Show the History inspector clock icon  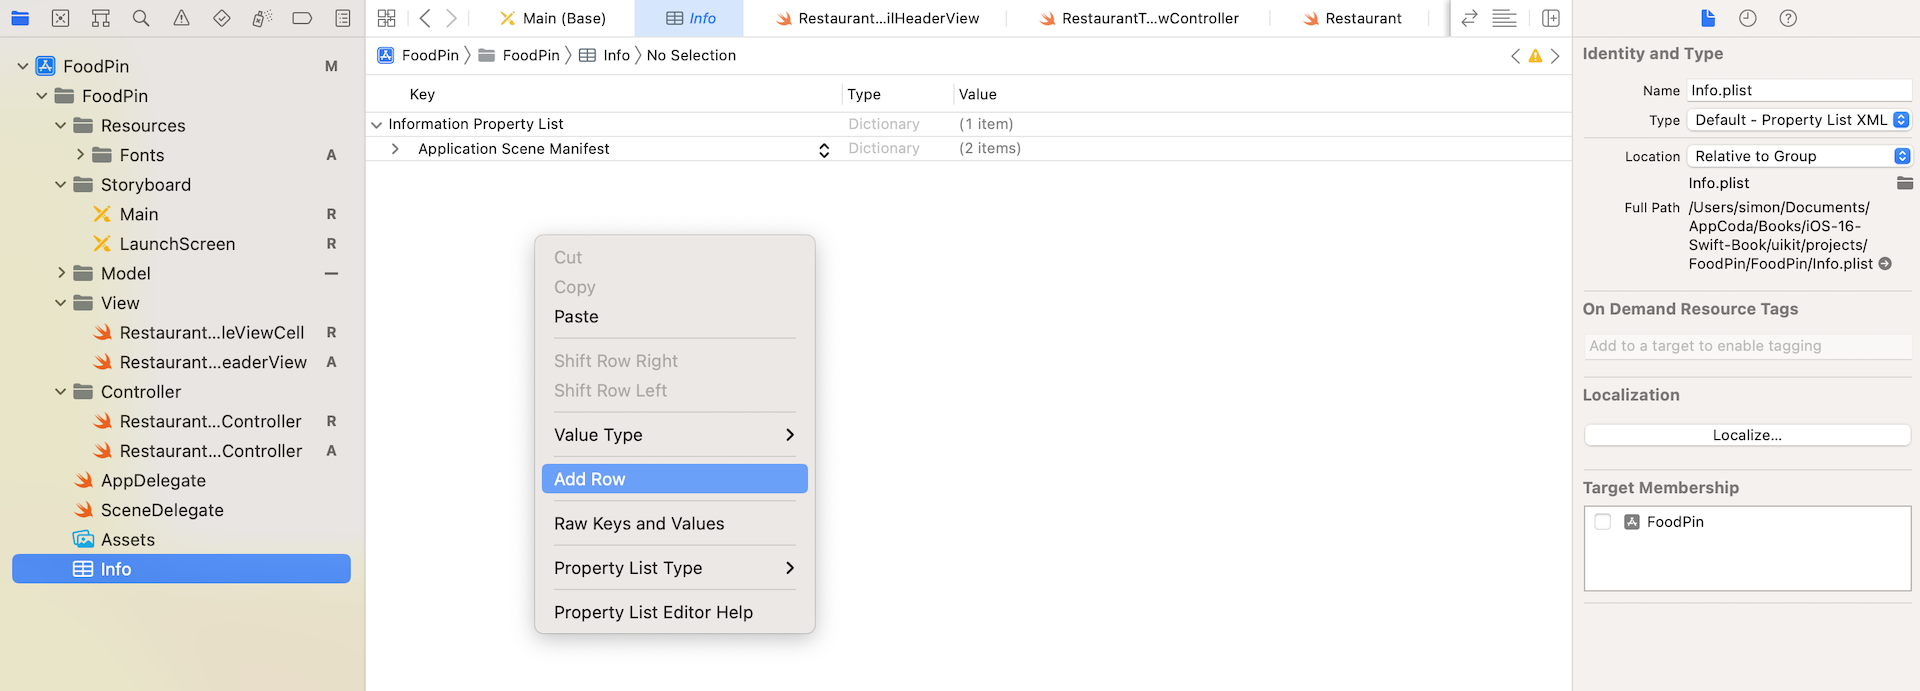(1748, 18)
